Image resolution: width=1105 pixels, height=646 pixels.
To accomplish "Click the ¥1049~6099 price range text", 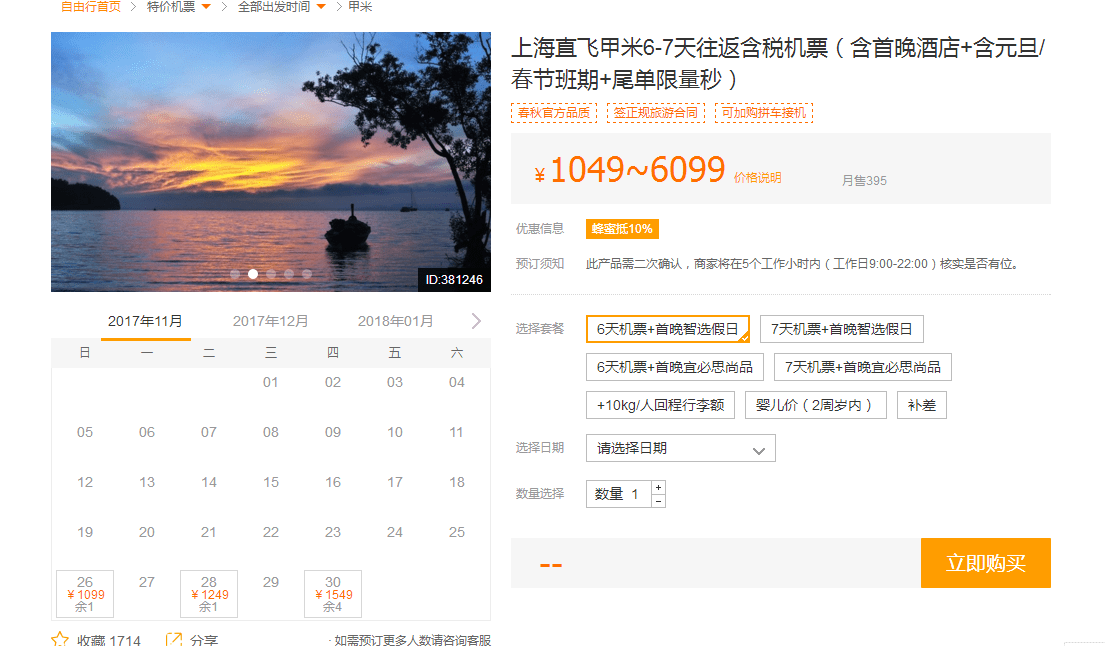I will pyautogui.click(x=629, y=170).
